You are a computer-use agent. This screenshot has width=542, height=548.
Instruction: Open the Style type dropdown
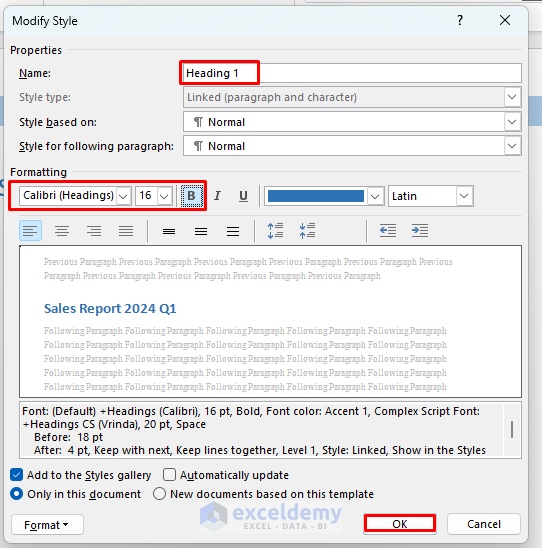(x=512, y=97)
